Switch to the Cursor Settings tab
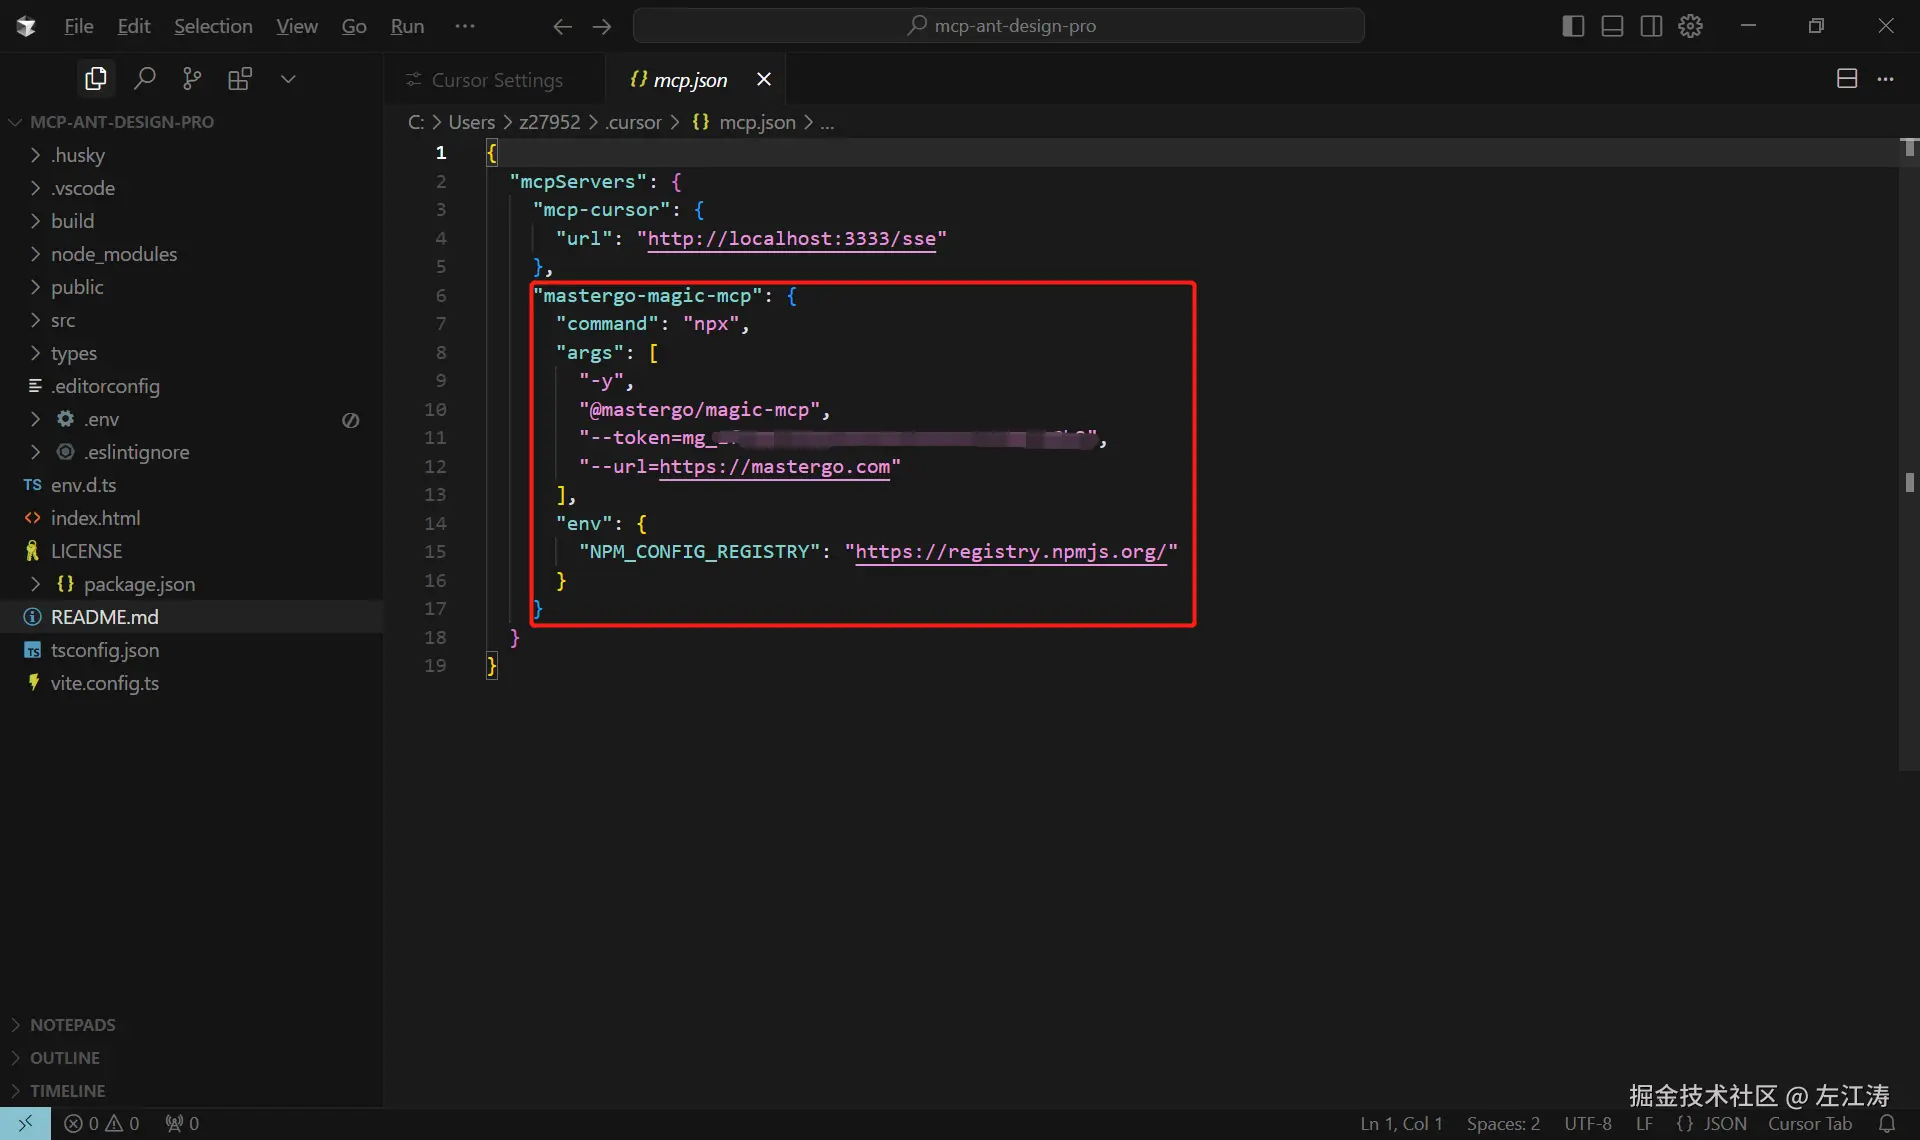Image resolution: width=1920 pixels, height=1140 pixels. [498, 79]
